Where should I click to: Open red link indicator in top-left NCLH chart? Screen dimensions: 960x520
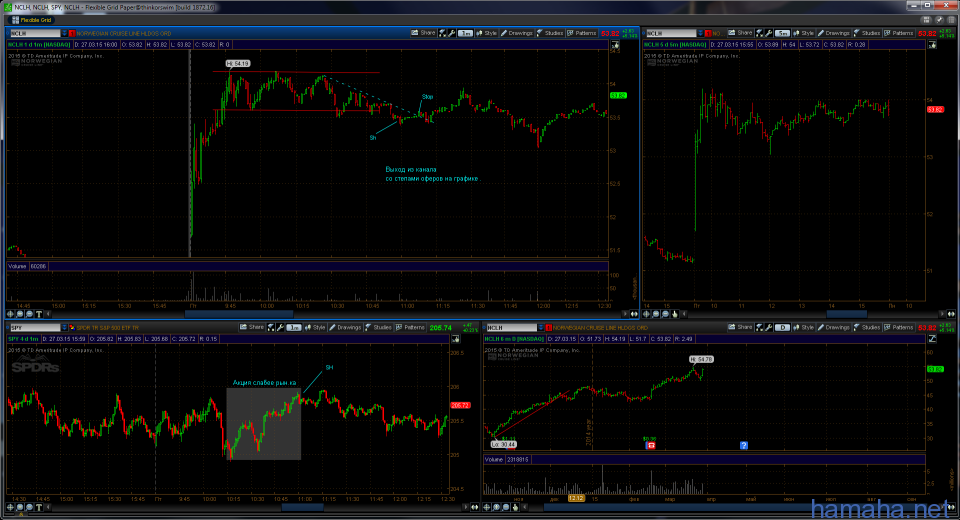(x=72, y=33)
